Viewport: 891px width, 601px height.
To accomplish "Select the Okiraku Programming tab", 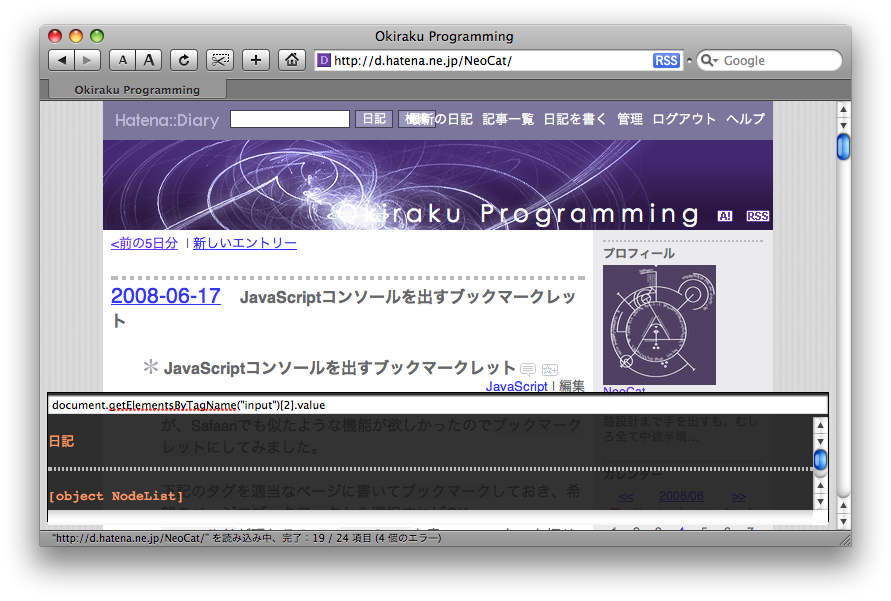I will 137,88.
